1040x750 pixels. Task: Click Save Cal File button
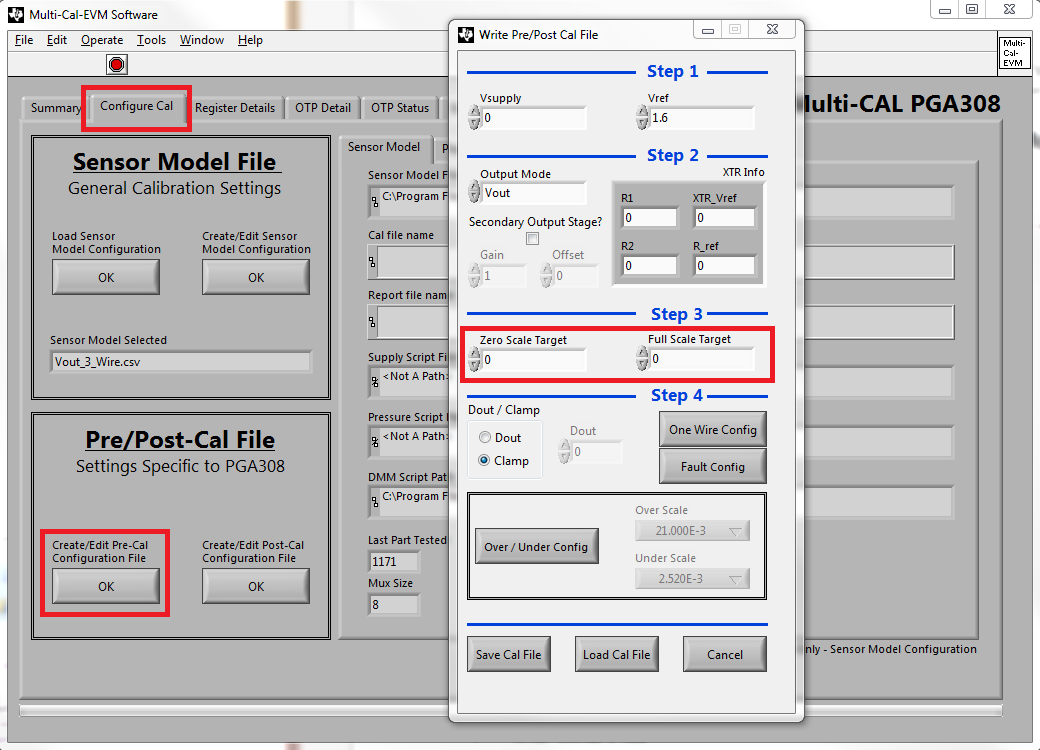click(509, 655)
